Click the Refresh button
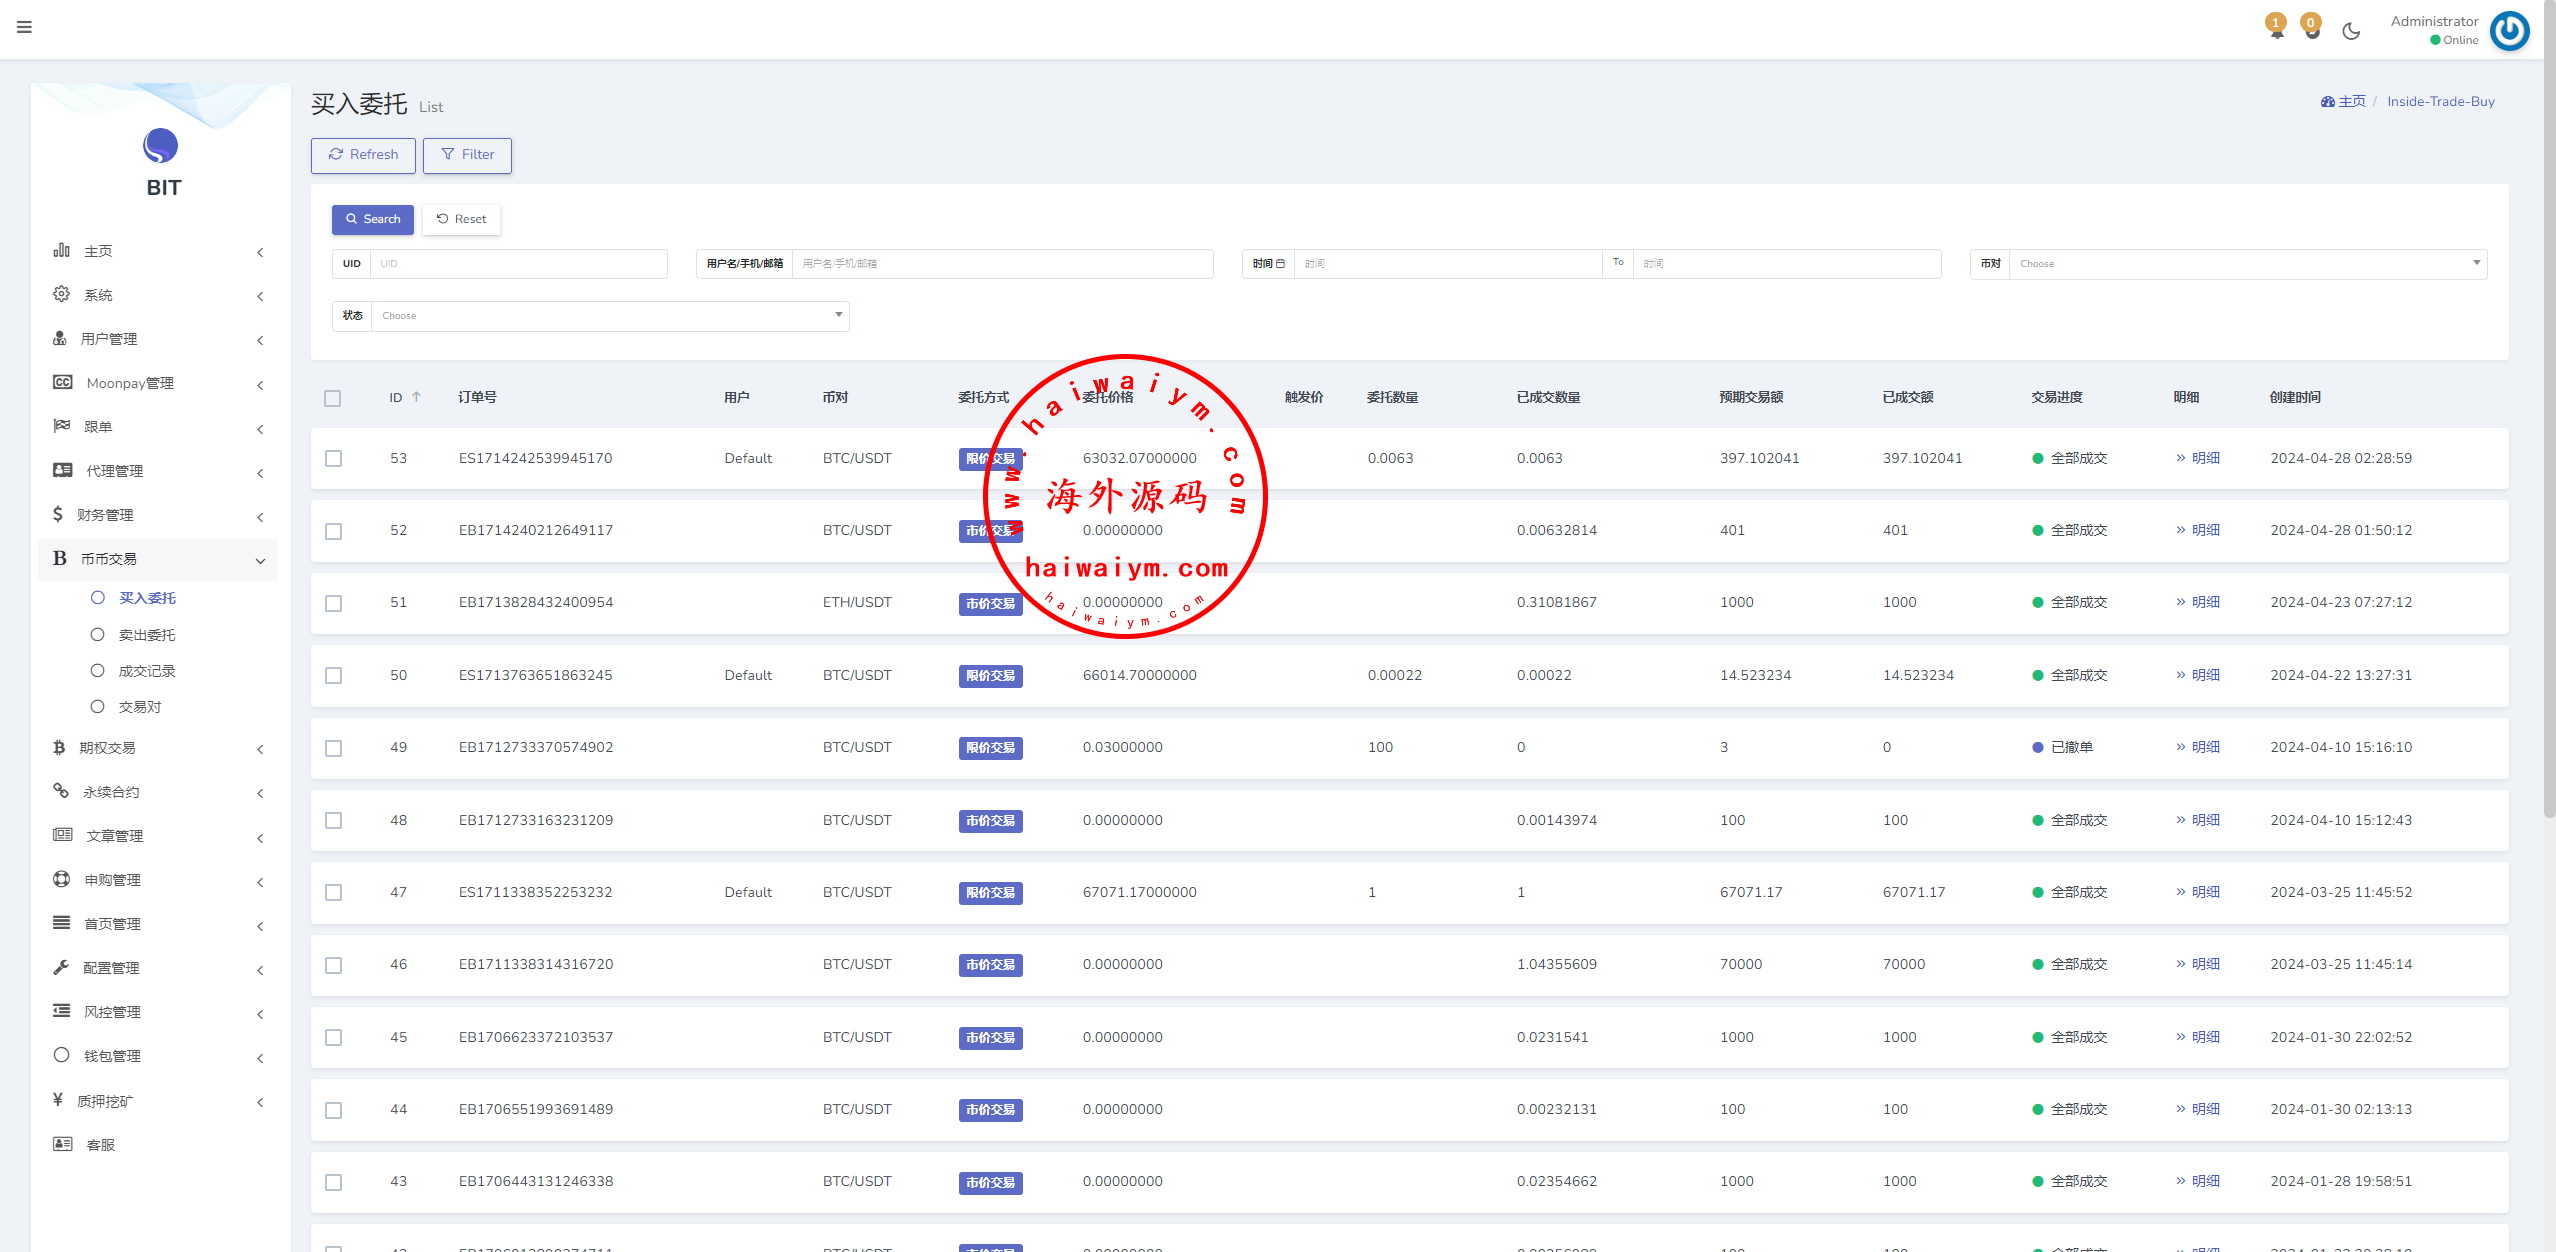2556x1252 pixels. tap(363, 155)
